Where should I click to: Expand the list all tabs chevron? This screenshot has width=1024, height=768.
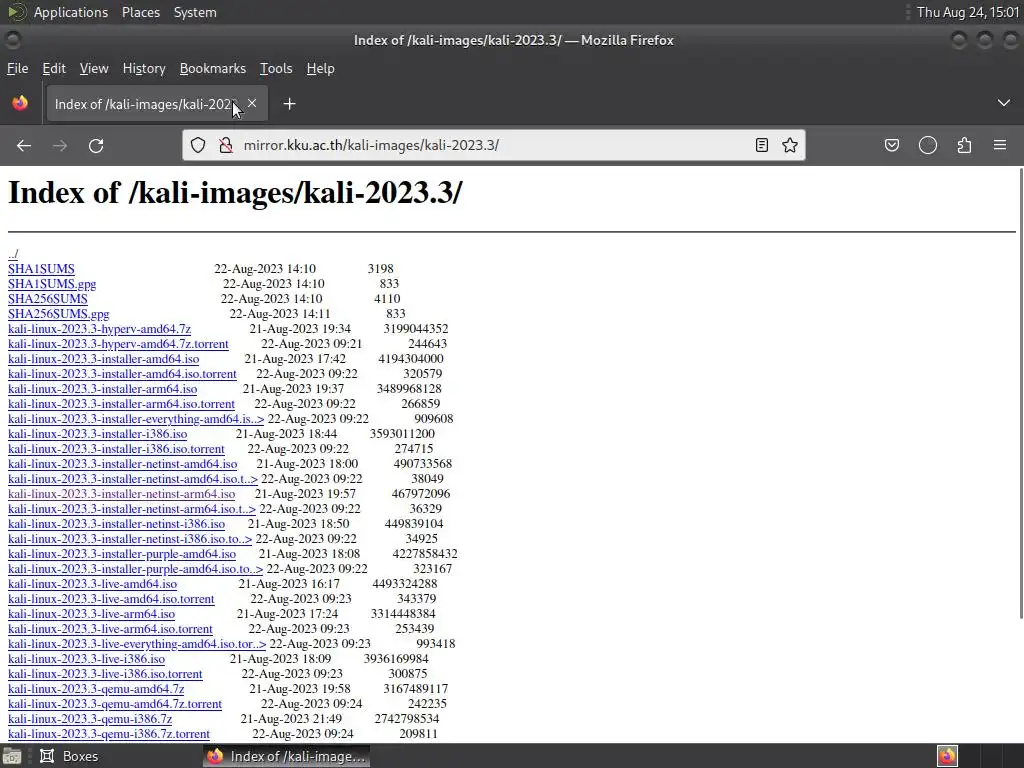point(1004,103)
